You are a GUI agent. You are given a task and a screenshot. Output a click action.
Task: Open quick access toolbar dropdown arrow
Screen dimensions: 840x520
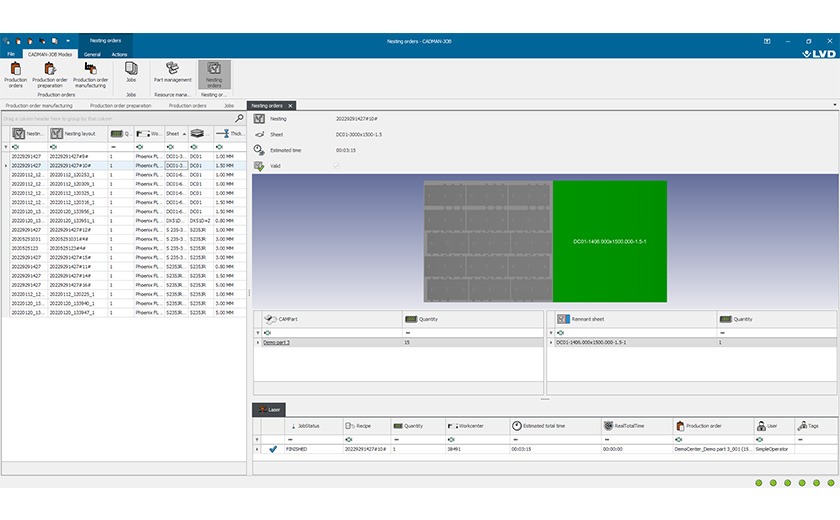tap(68, 41)
